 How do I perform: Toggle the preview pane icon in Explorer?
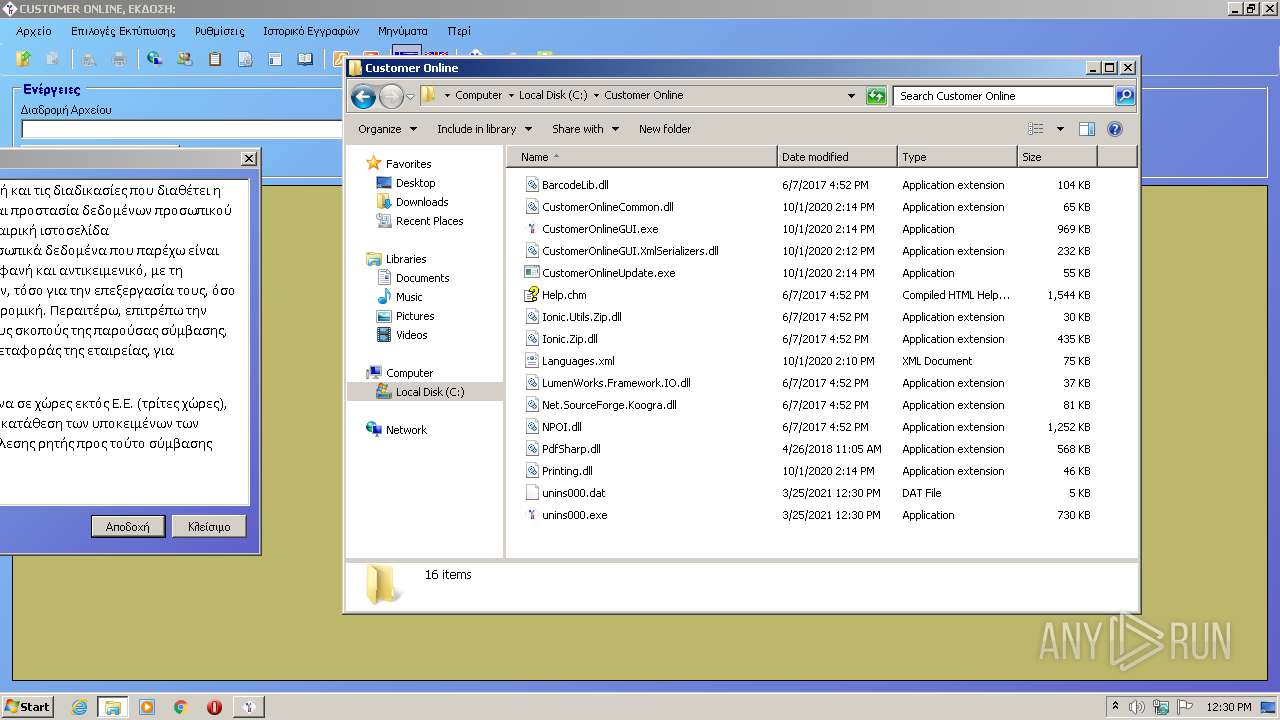click(1087, 129)
